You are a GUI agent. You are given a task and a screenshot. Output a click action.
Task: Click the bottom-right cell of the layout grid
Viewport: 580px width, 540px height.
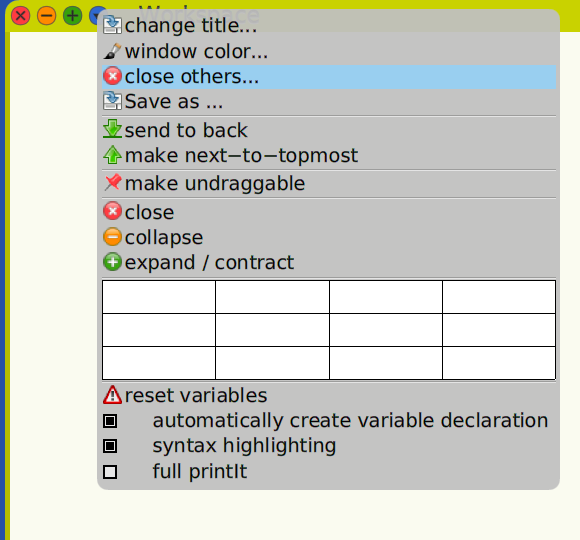point(499,363)
